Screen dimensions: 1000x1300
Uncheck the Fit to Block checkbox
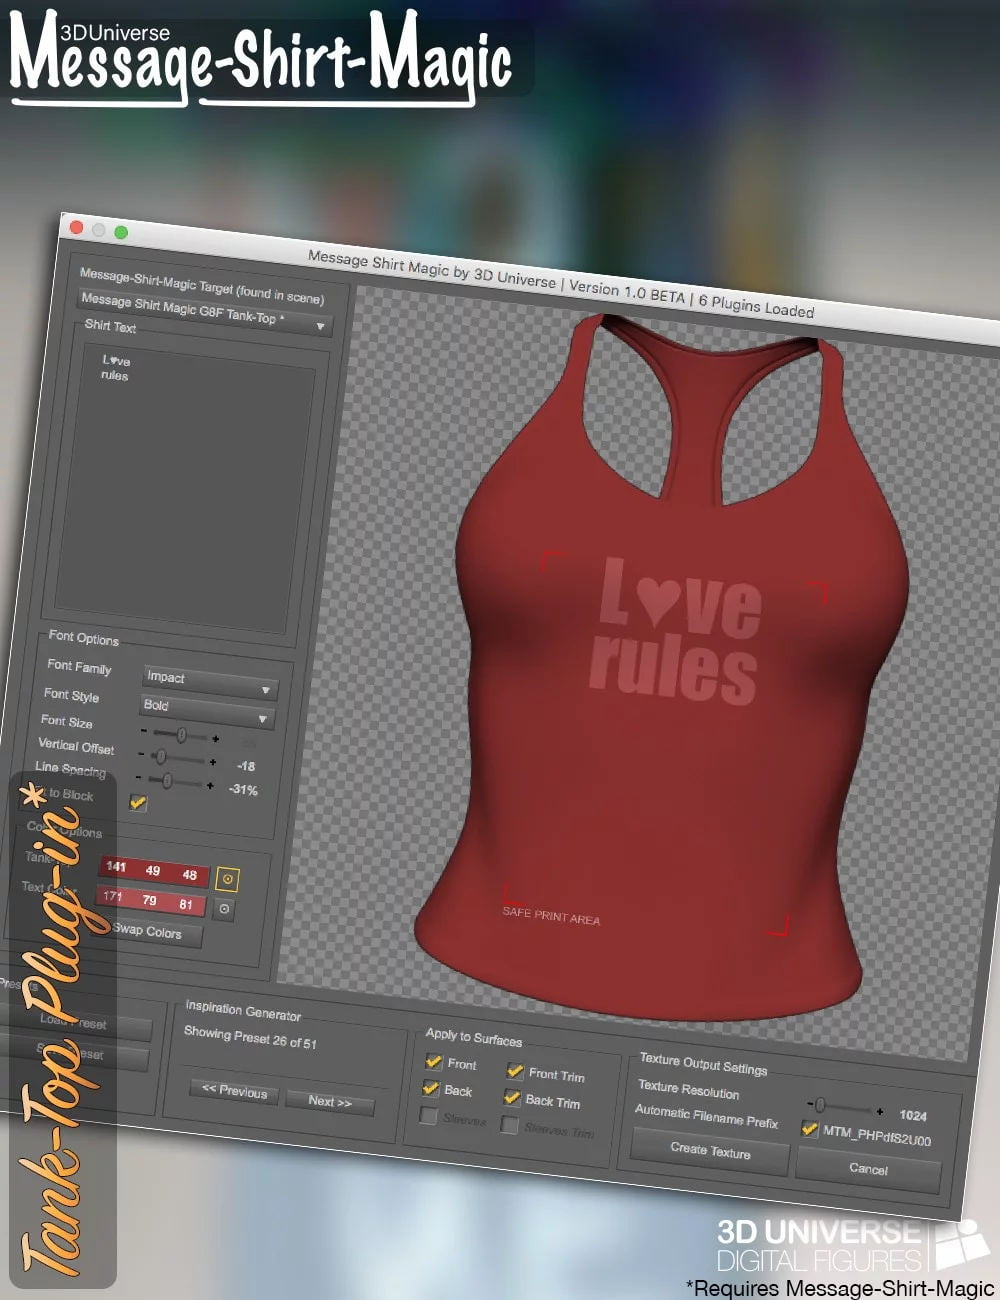[138, 802]
